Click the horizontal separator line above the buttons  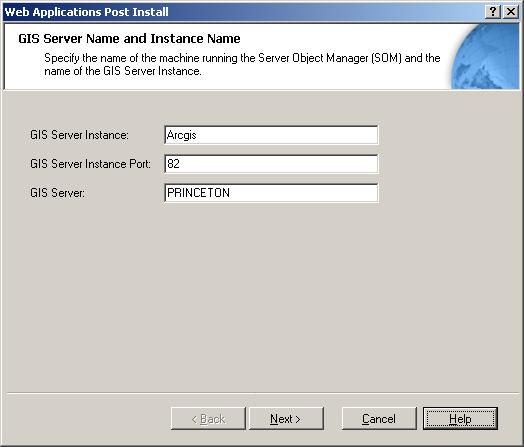click(262, 393)
